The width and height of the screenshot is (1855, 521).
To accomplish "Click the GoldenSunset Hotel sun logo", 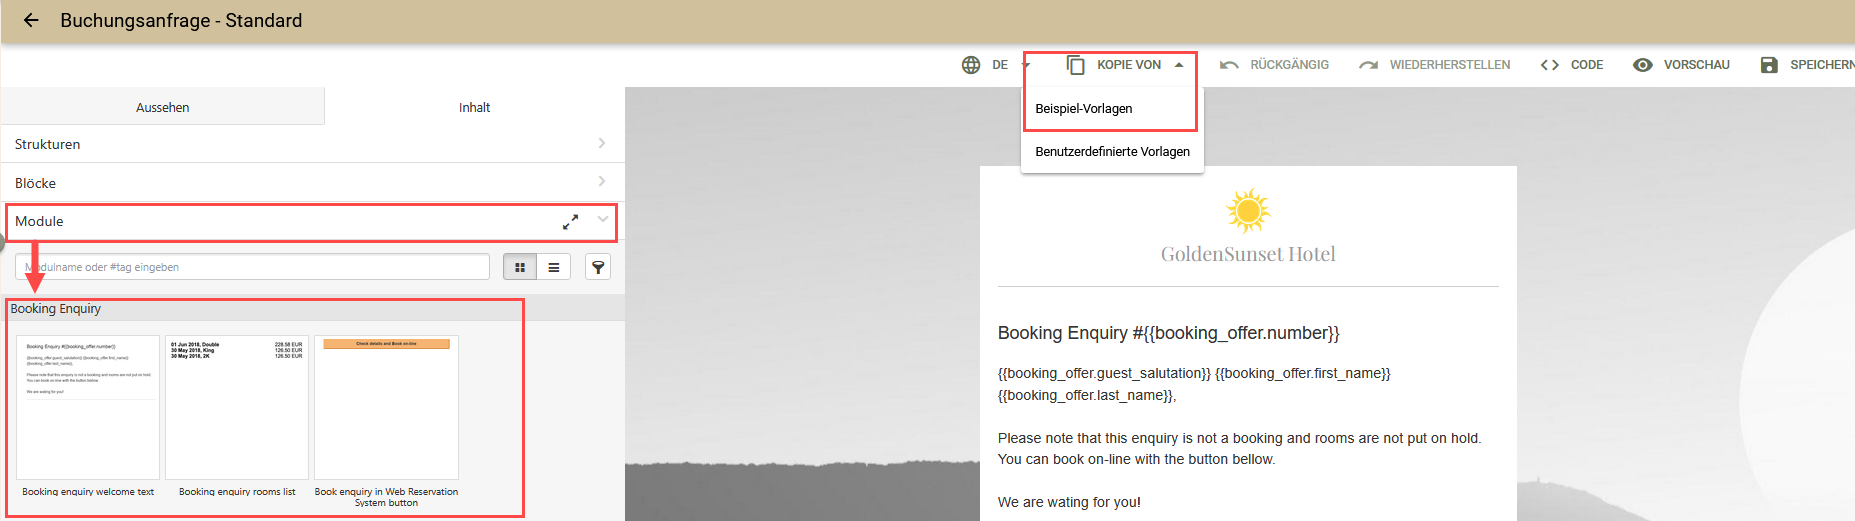I will 1248,210.
